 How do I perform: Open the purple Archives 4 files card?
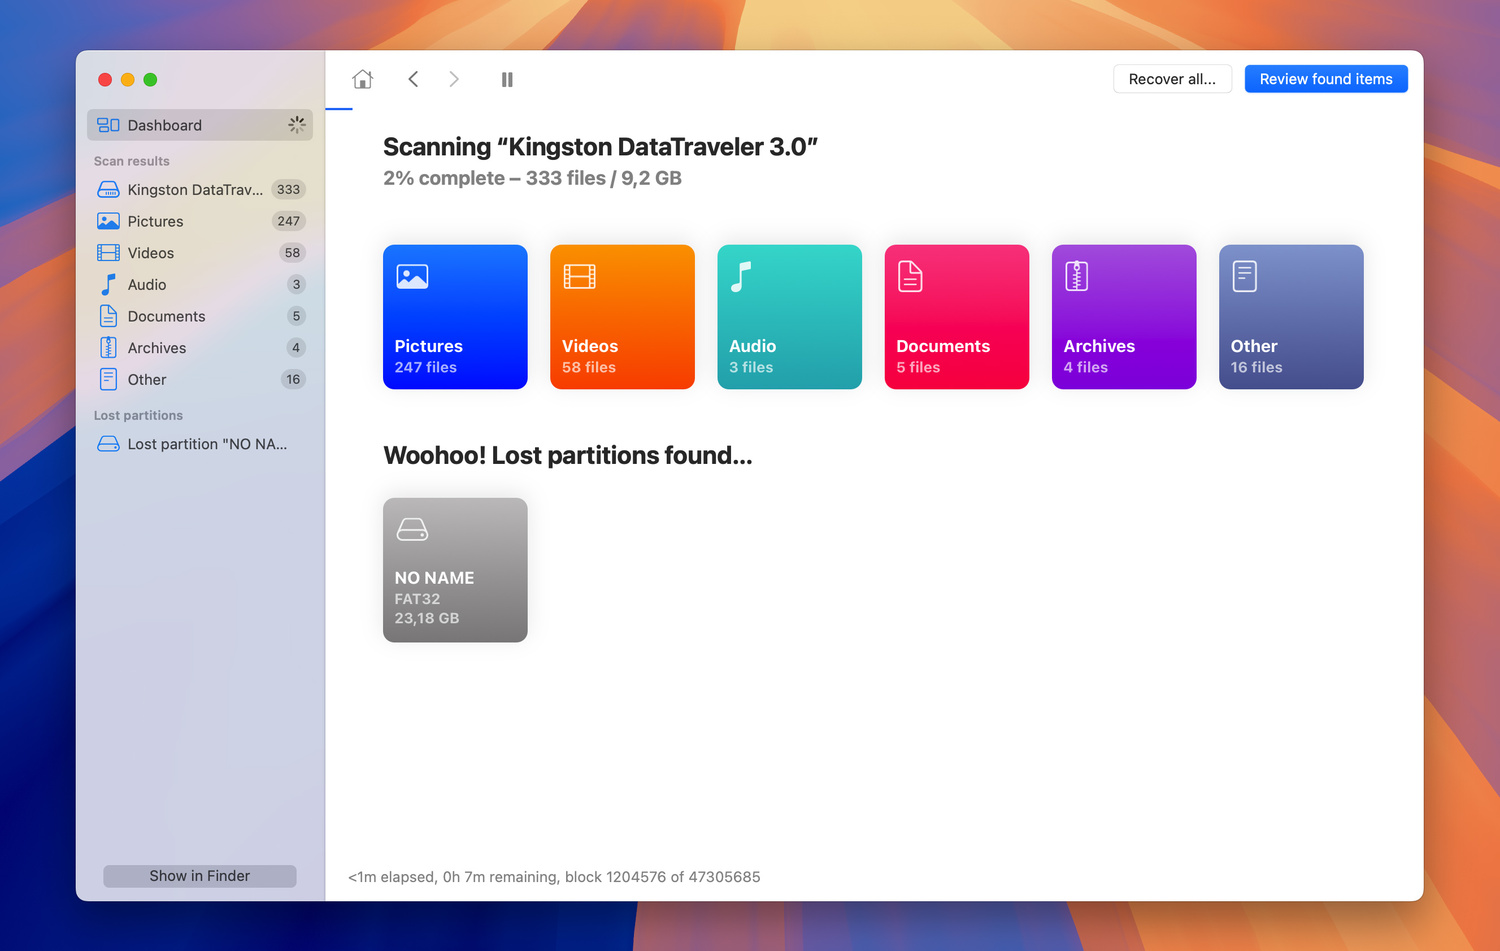click(1124, 317)
